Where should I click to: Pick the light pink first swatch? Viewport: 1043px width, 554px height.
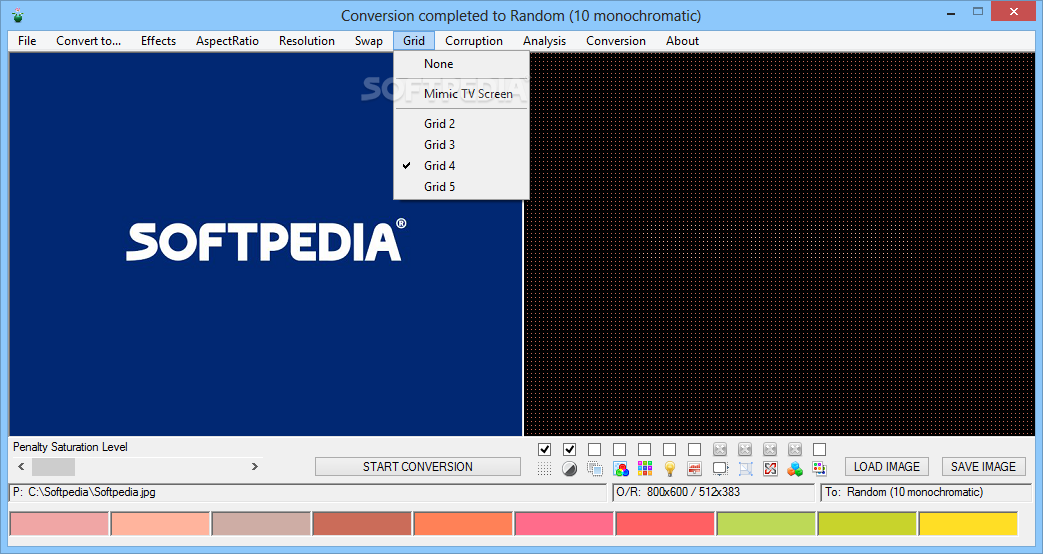point(59,524)
